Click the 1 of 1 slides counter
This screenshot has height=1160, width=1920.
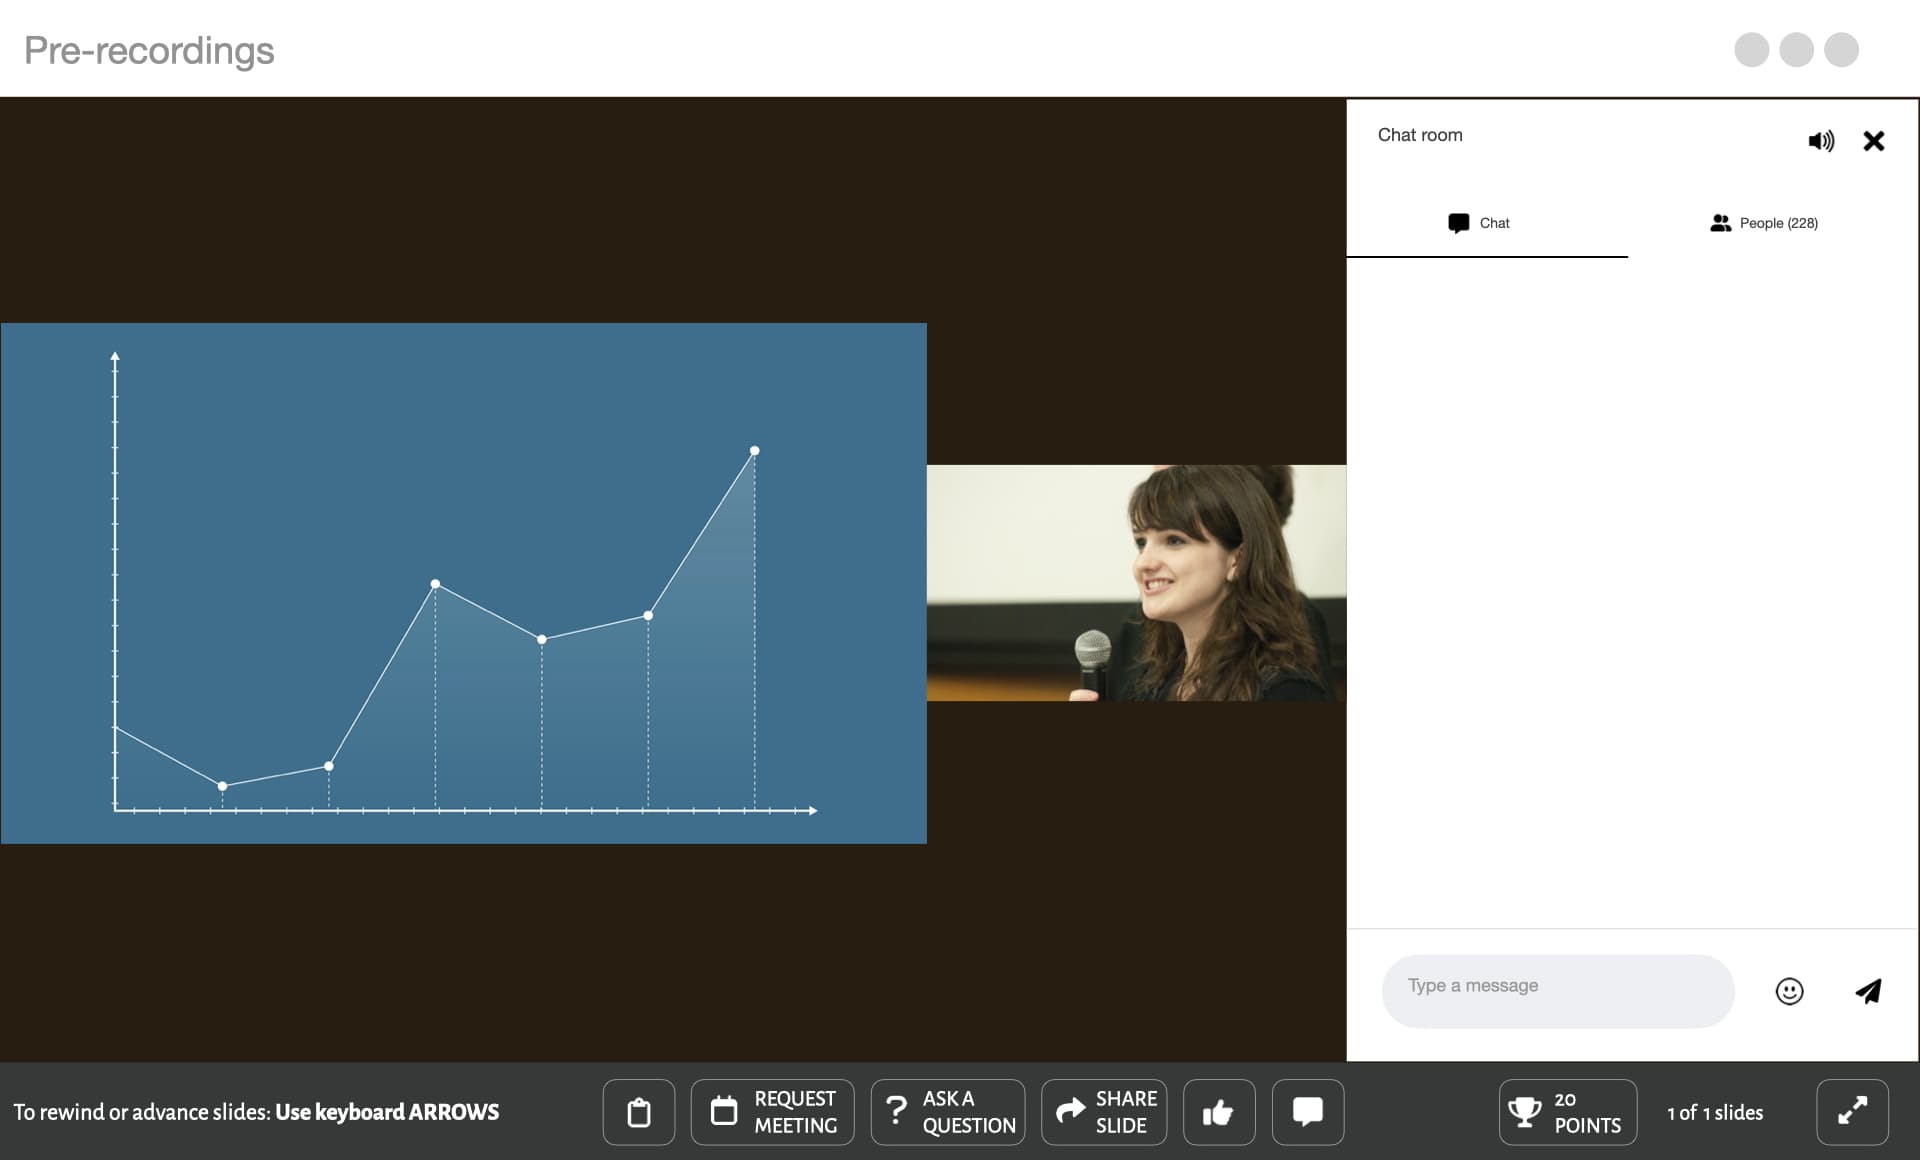(1715, 1112)
